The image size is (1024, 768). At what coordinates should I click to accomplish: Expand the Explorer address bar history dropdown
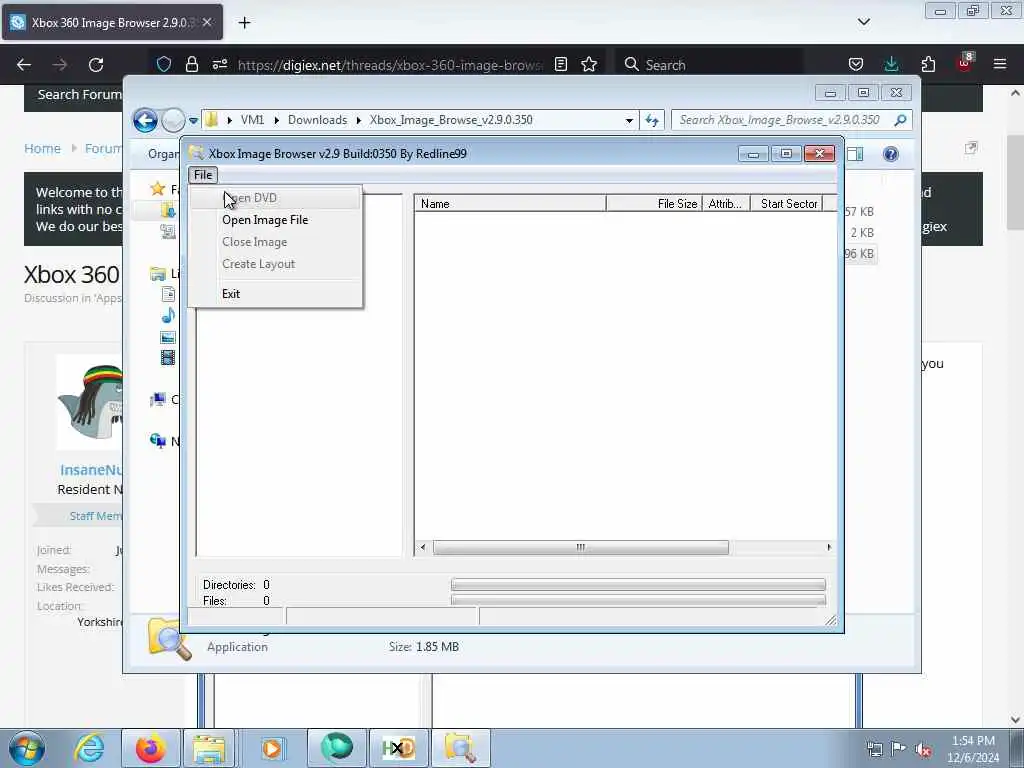coord(629,120)
